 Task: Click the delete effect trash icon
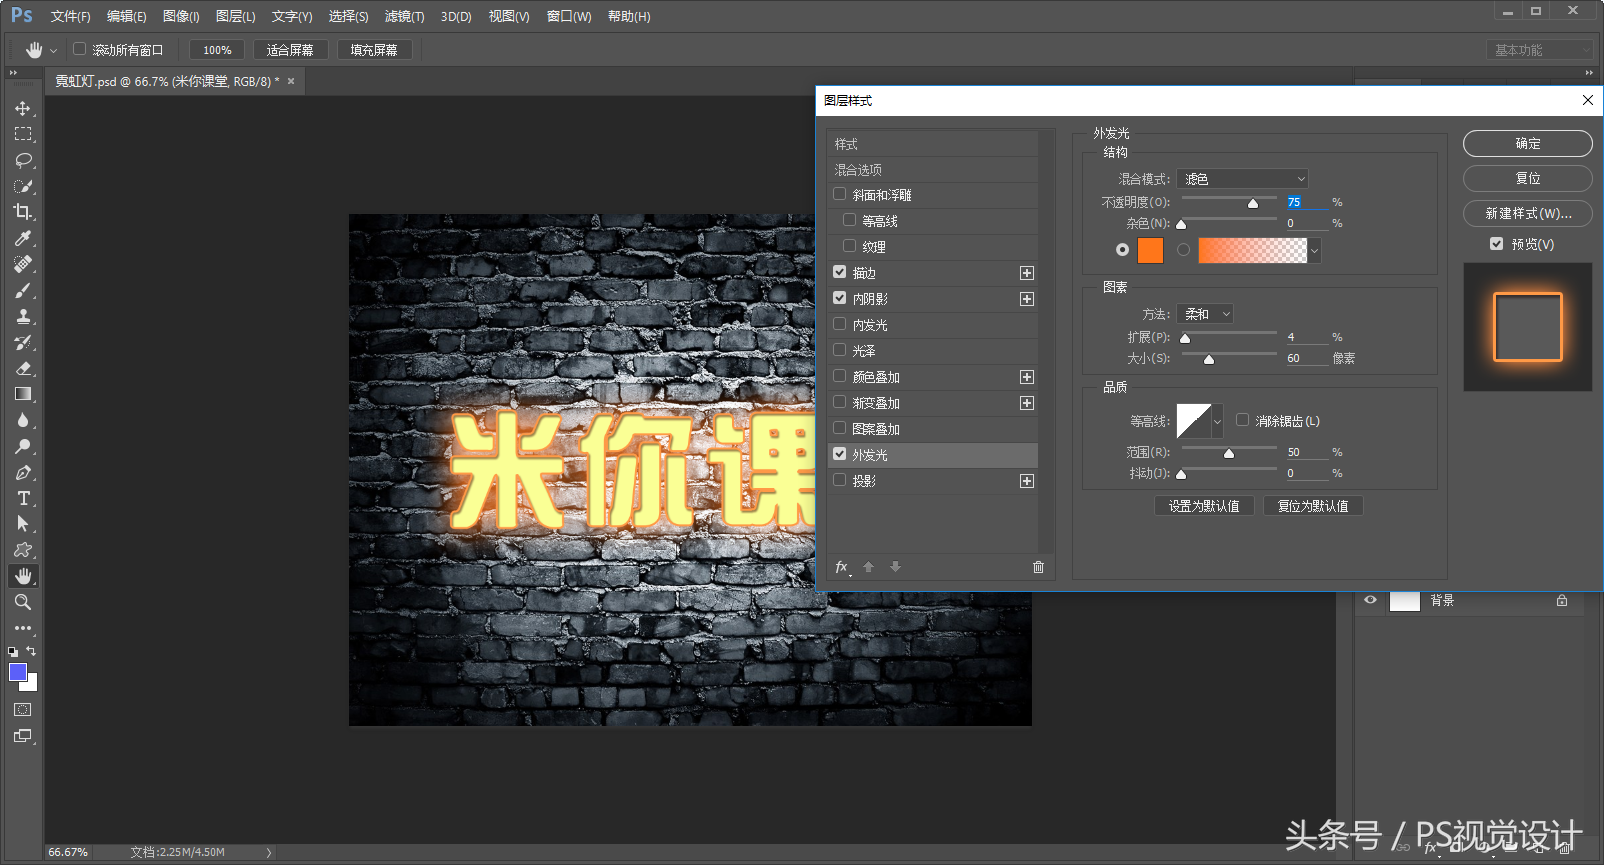pos(1038,567)
